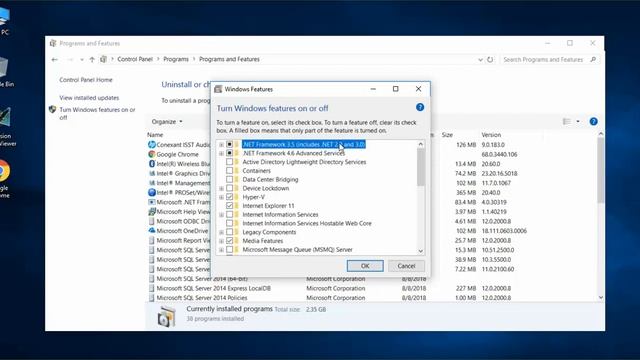
Task: Click Turn Windows features on or off link
Action: point(97,113)
